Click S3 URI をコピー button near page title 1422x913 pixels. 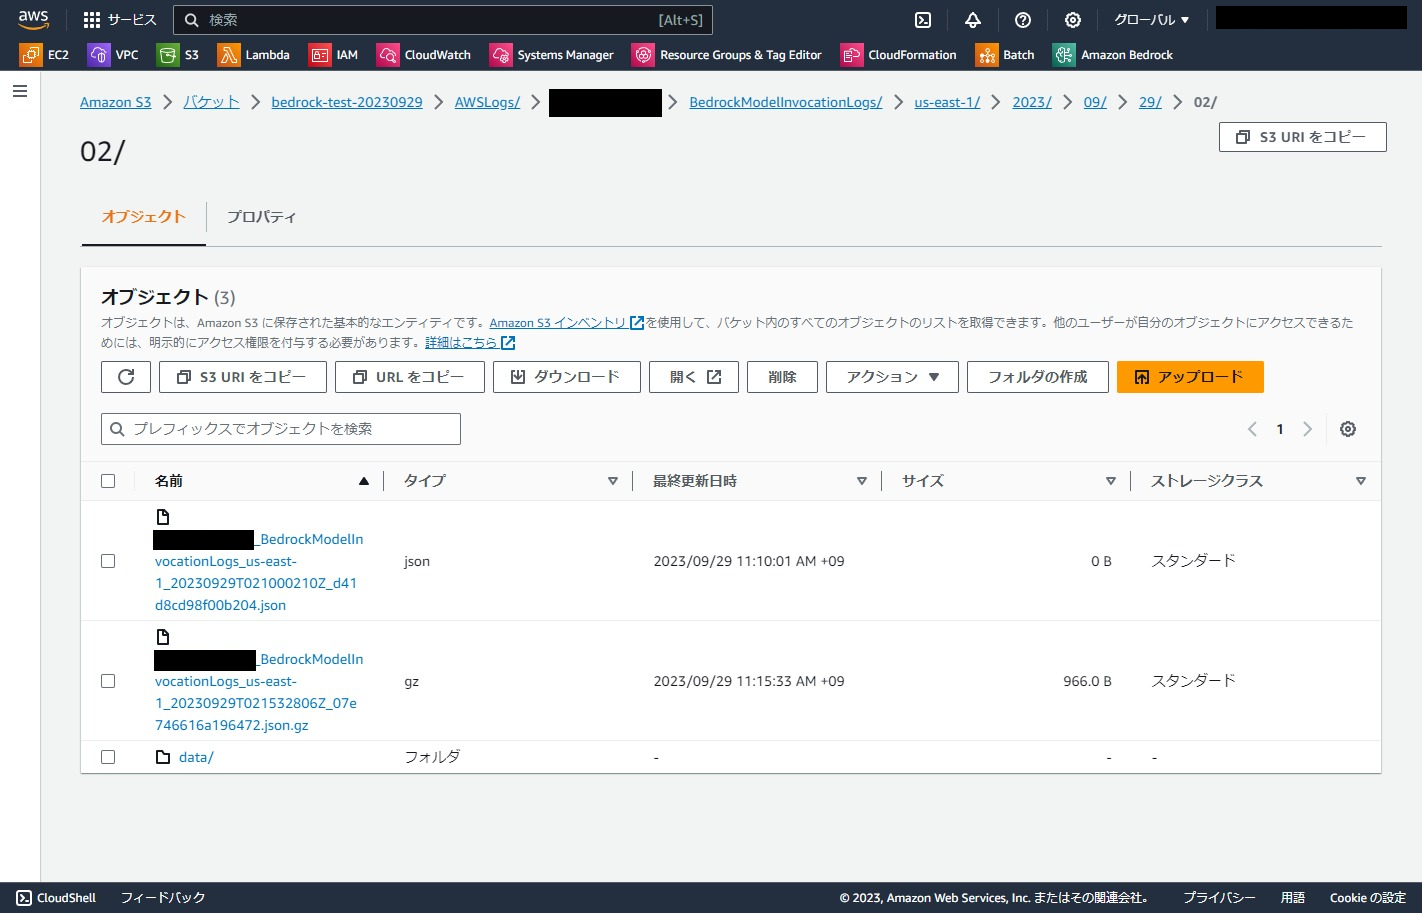(x=1302, y=137)
